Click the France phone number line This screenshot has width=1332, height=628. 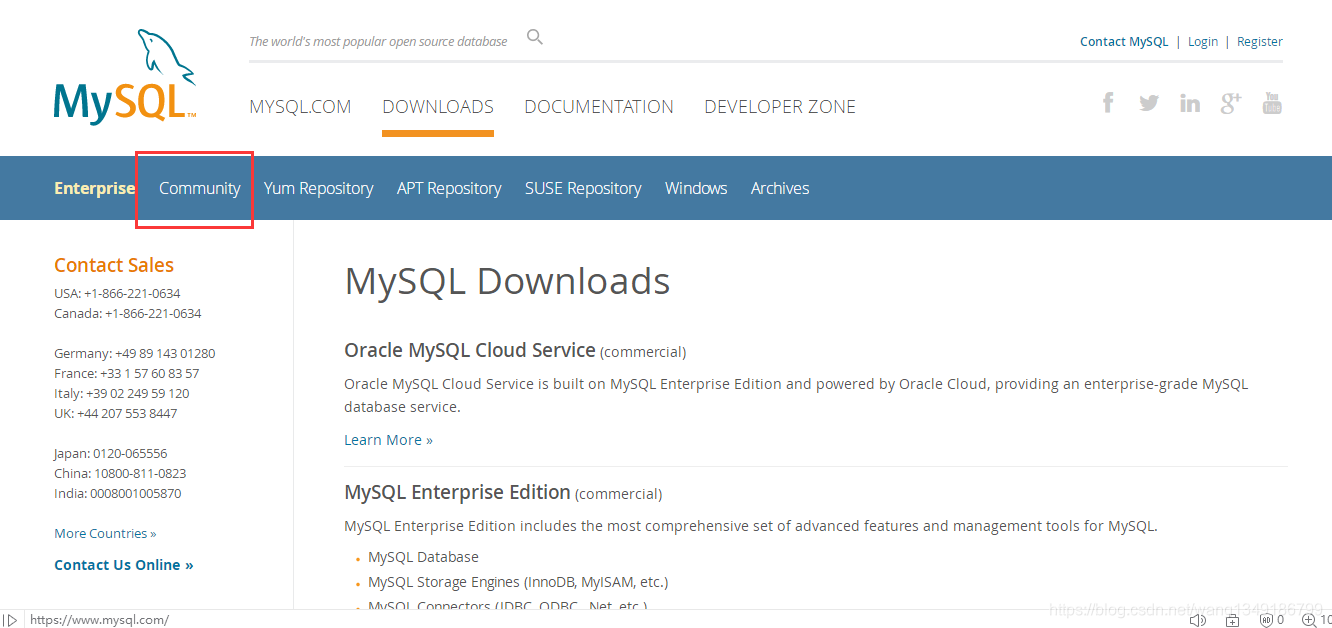[x=127, y=373]
